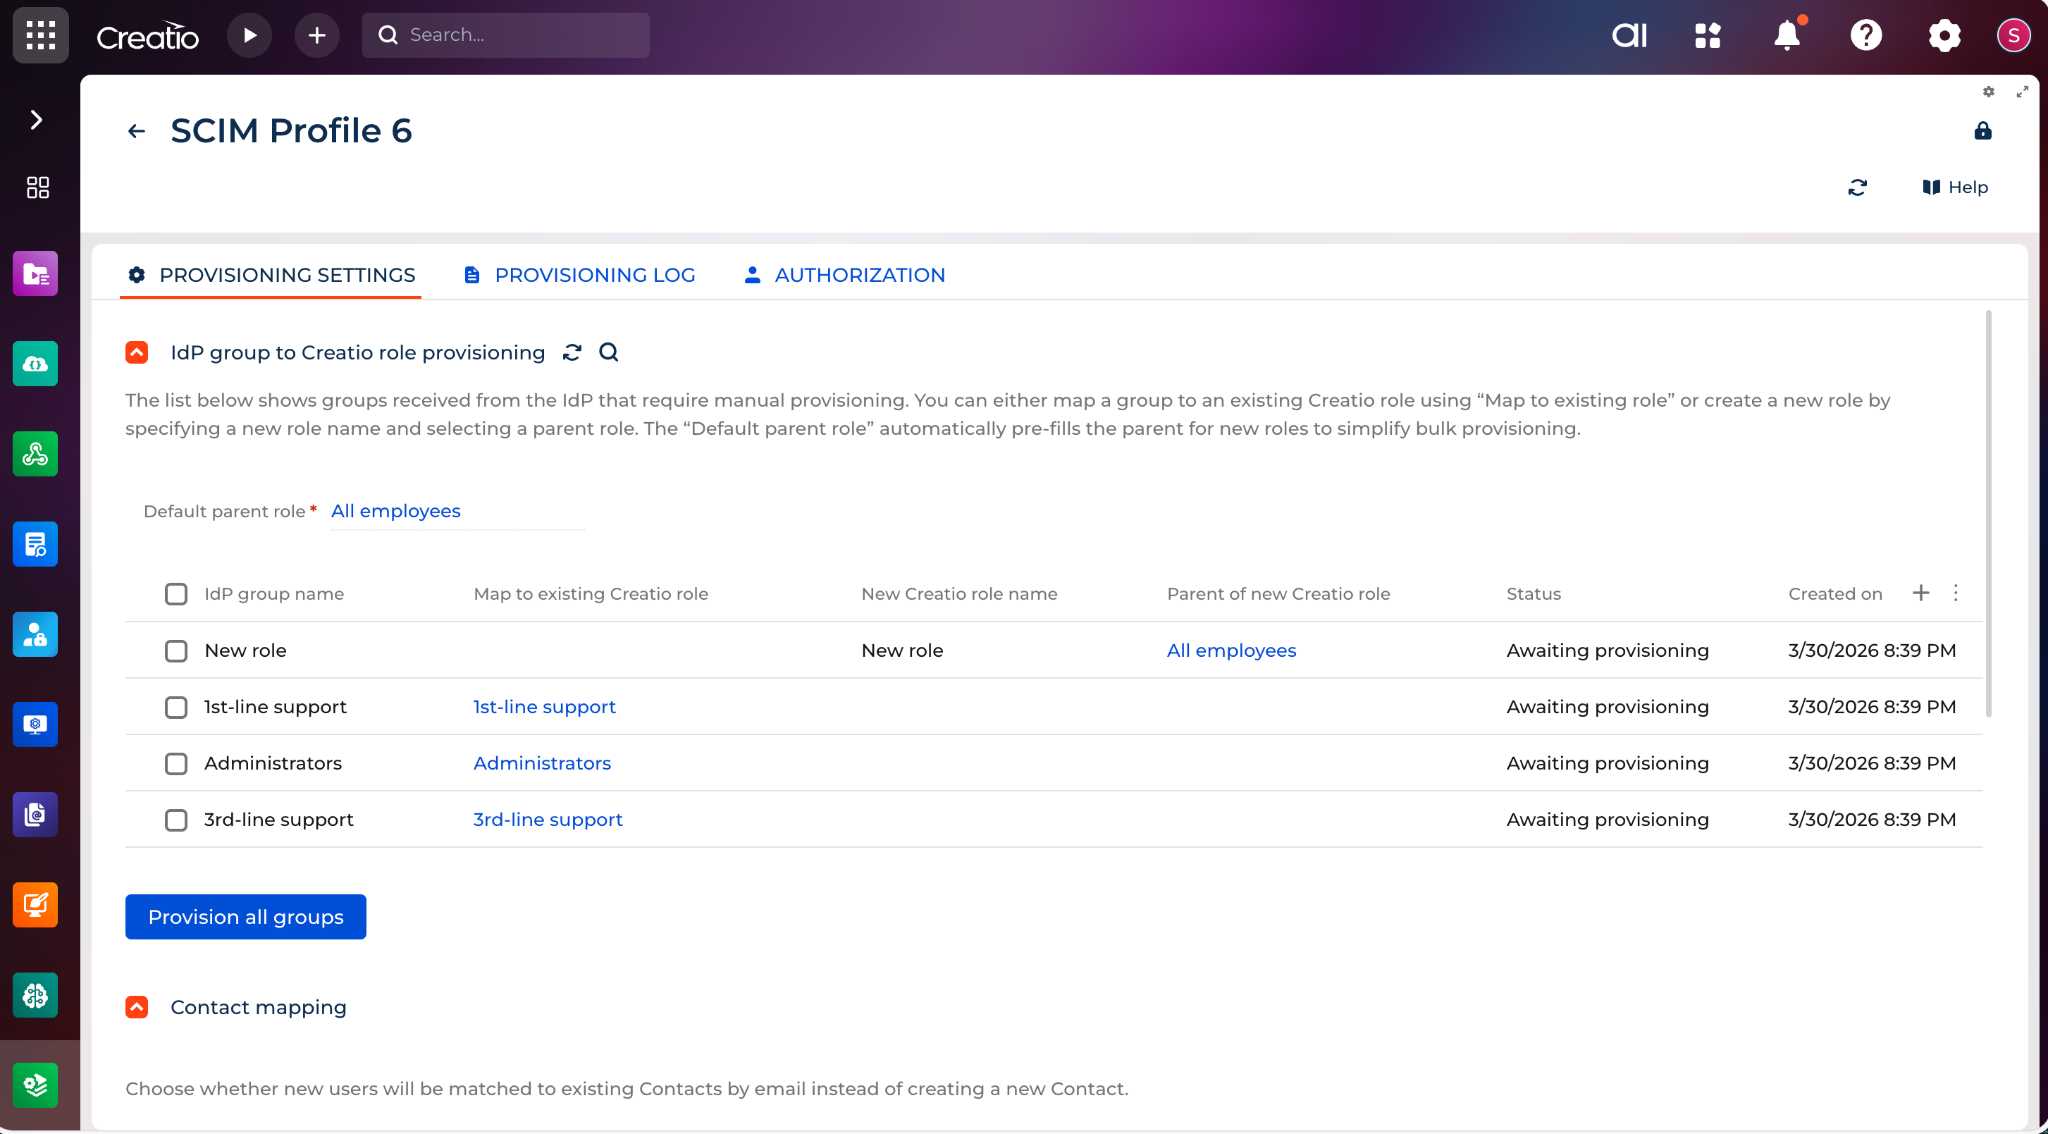
Task: Click the system designer gear icon
Action: coord(1944,36)
